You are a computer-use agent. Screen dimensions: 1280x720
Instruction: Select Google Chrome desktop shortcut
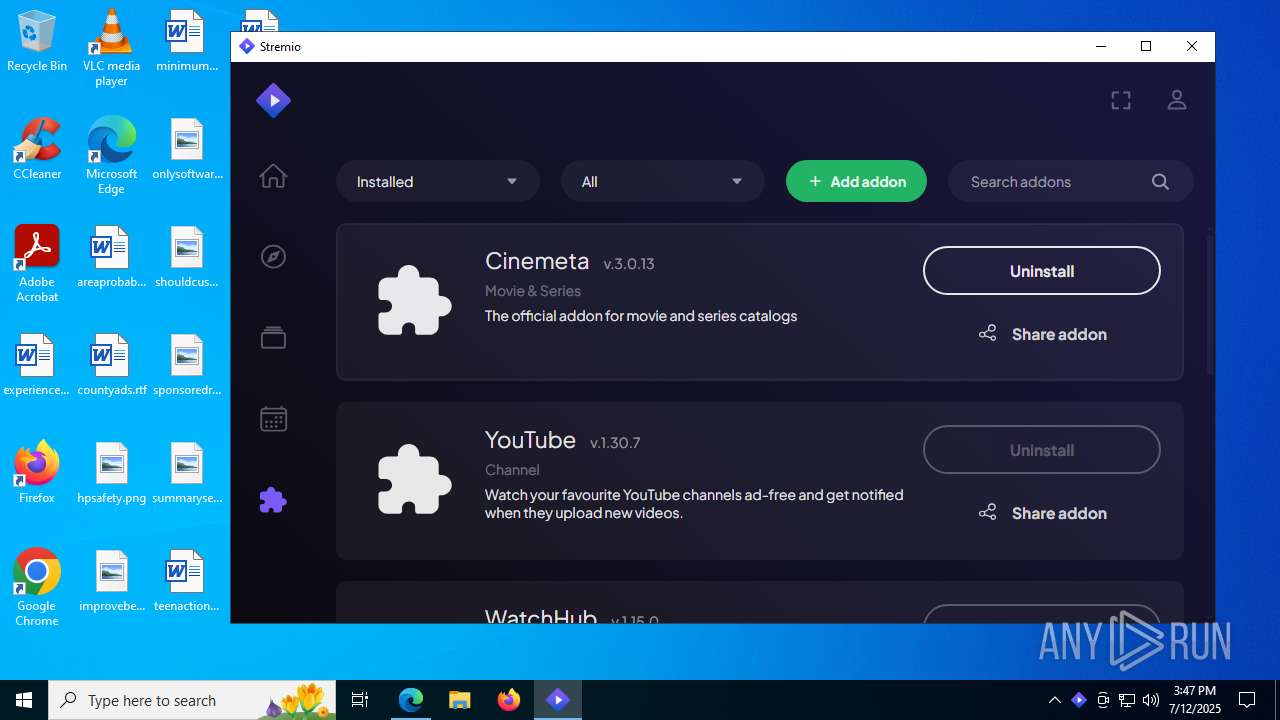[37, 588]
